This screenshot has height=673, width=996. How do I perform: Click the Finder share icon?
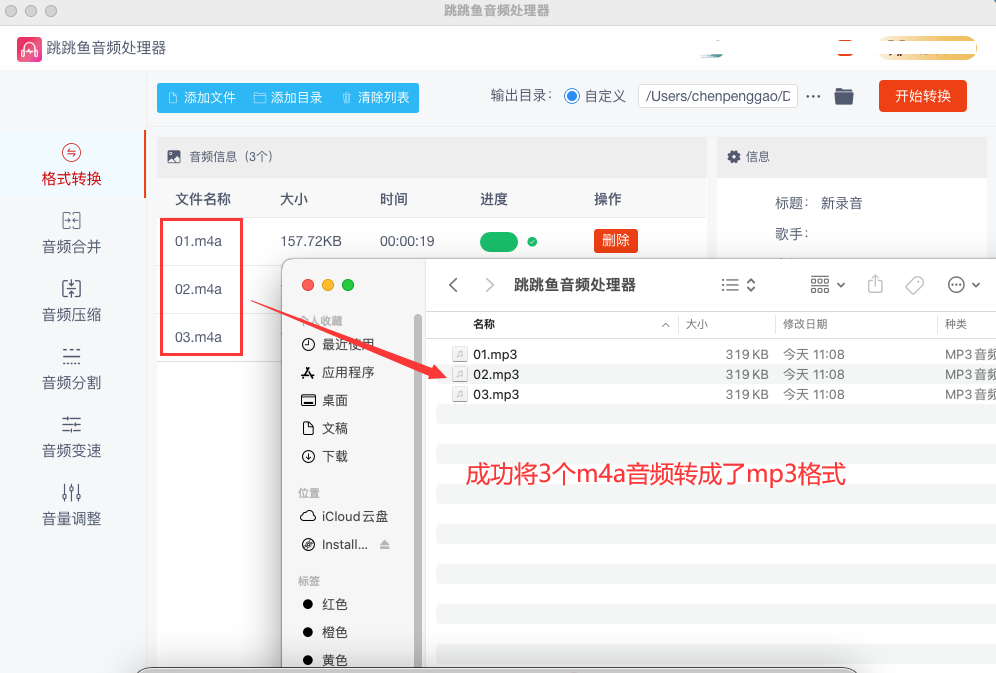coord(875,285)
